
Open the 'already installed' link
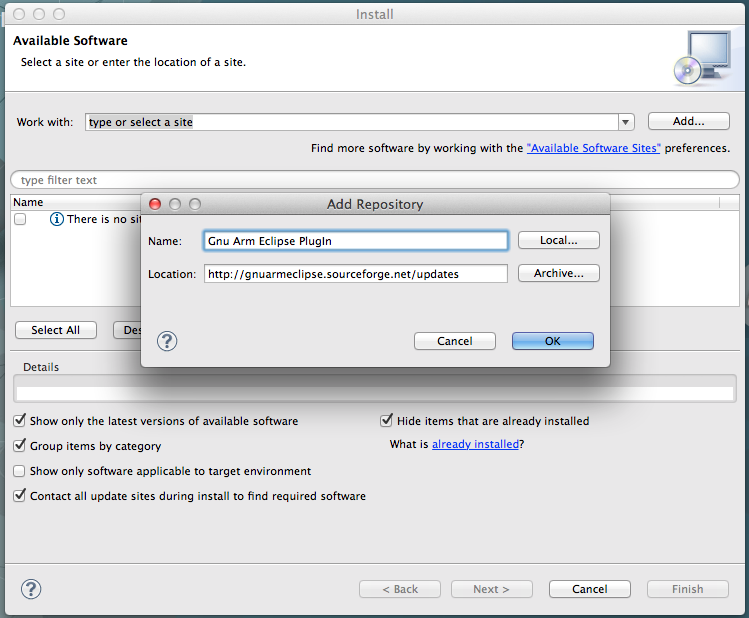(x=475, y=444)
